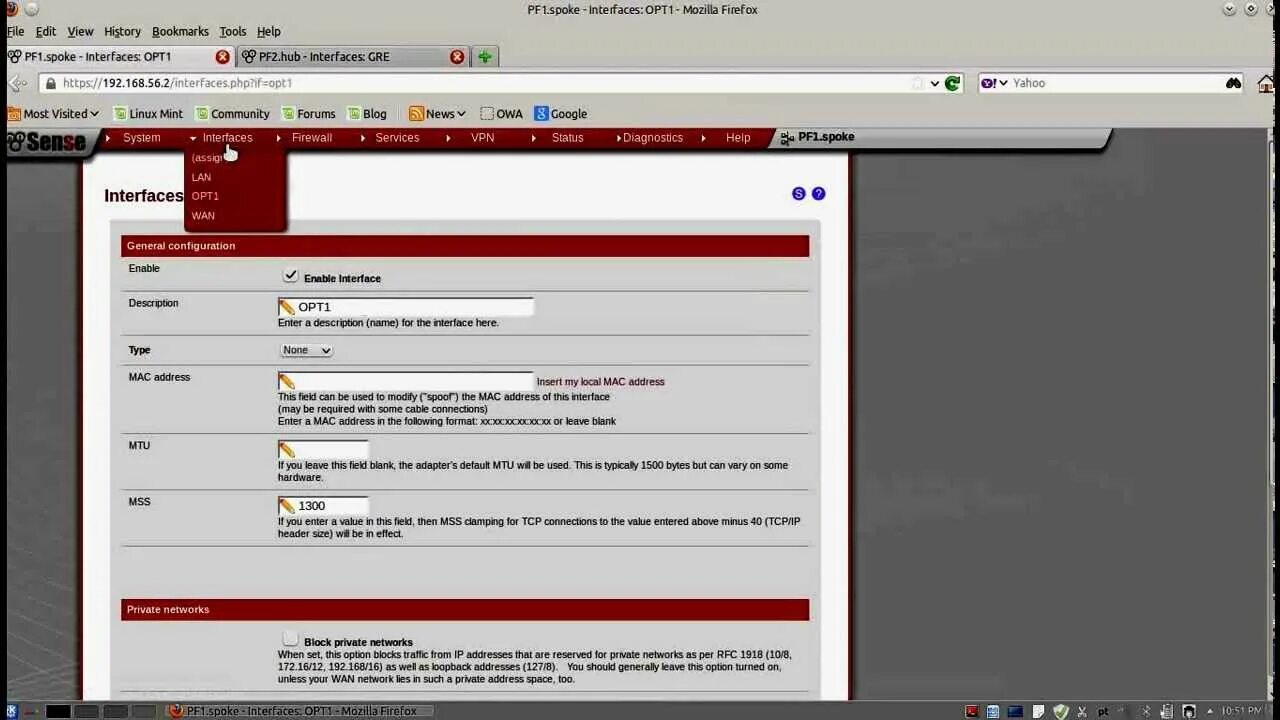Expand the VPN menu in pfSense navbar
This screenshot has width=1280, height=720.
point(483,138)
